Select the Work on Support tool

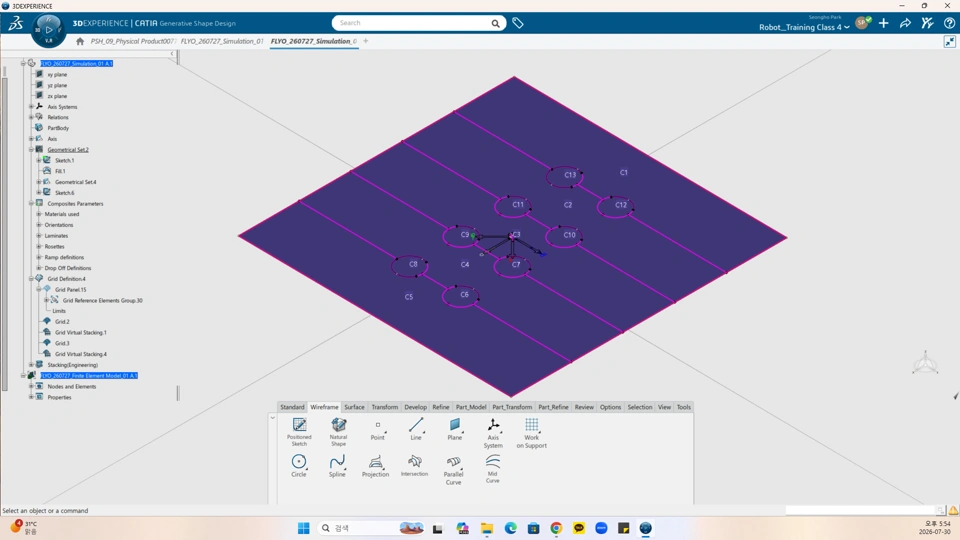click(531, 432)
